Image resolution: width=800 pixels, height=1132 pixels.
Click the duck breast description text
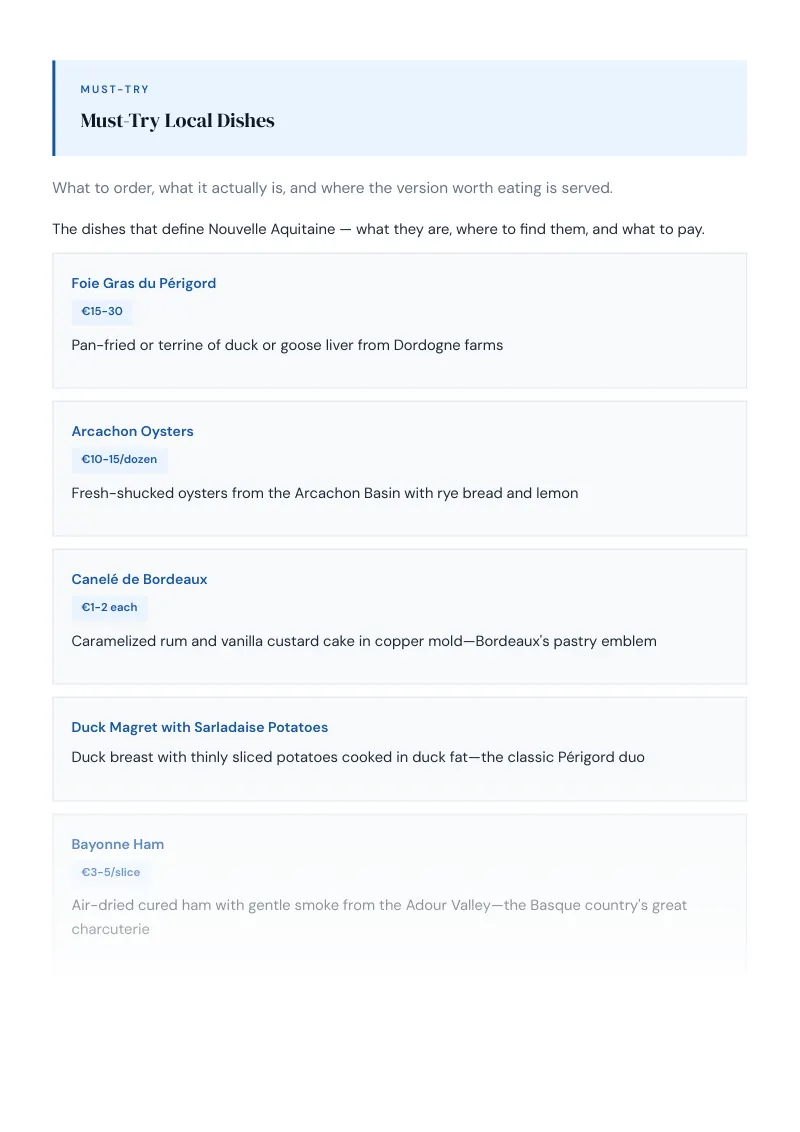tap(358, 757)
